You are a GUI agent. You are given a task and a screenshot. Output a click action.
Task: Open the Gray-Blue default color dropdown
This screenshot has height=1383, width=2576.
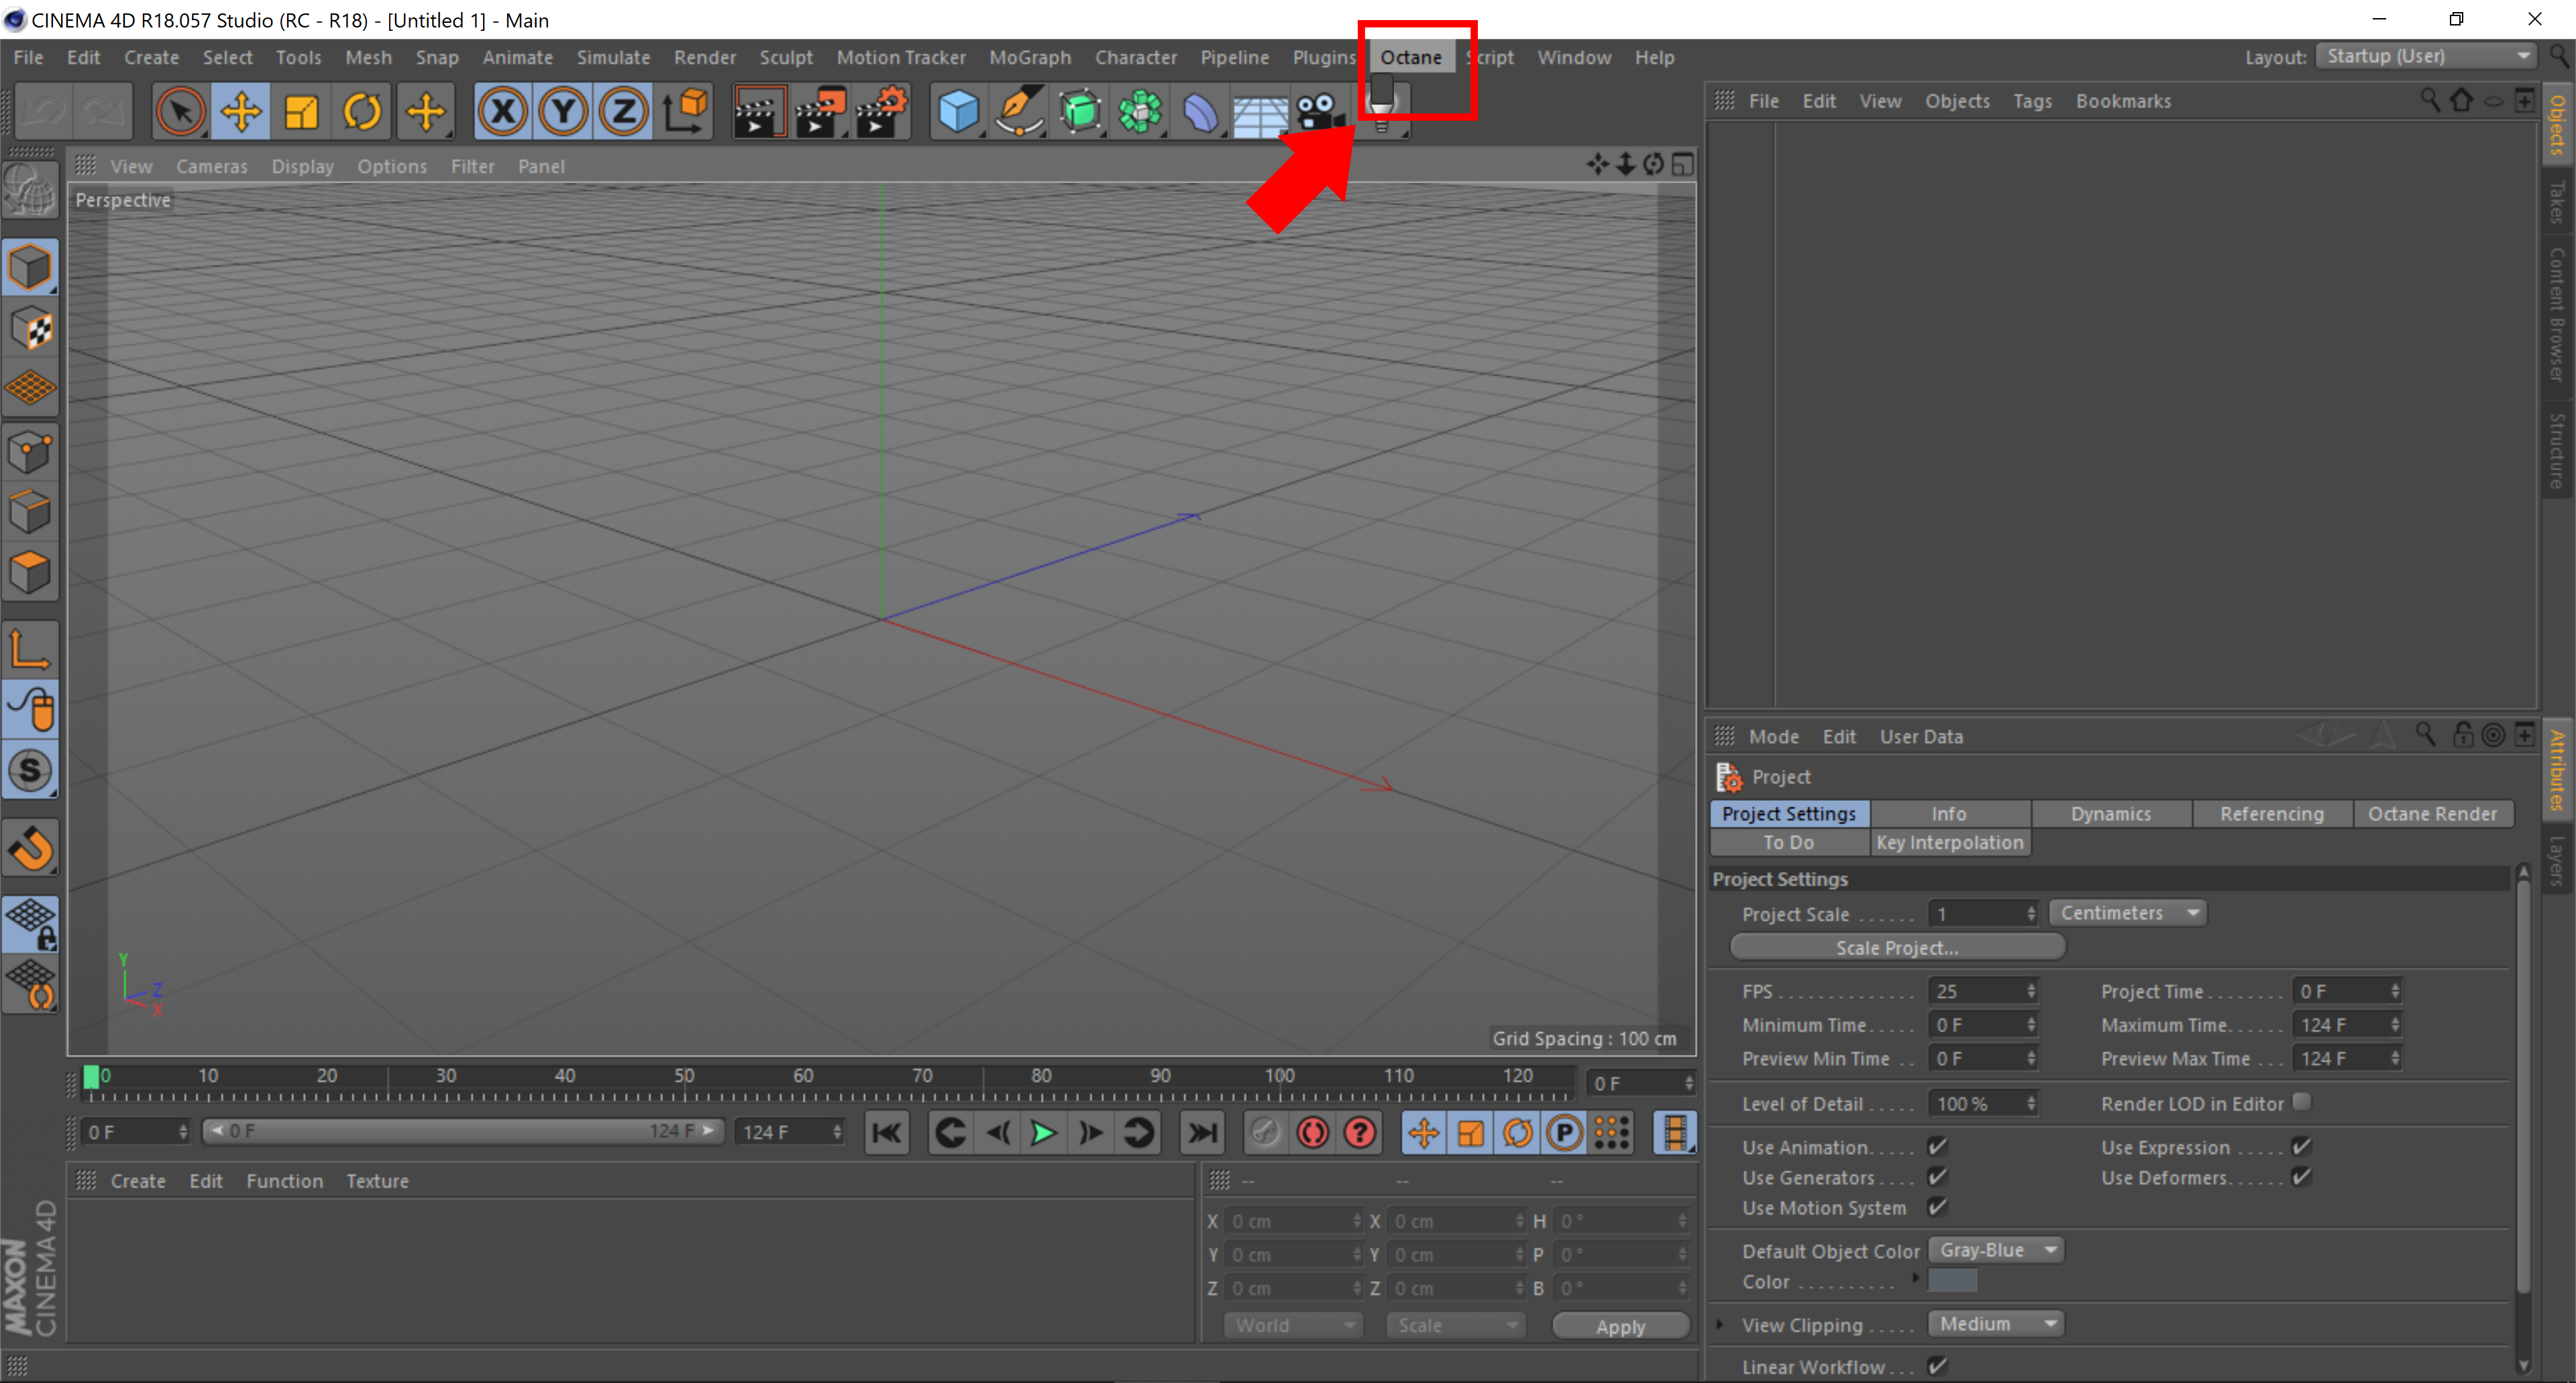[x=1996, y=1250]
